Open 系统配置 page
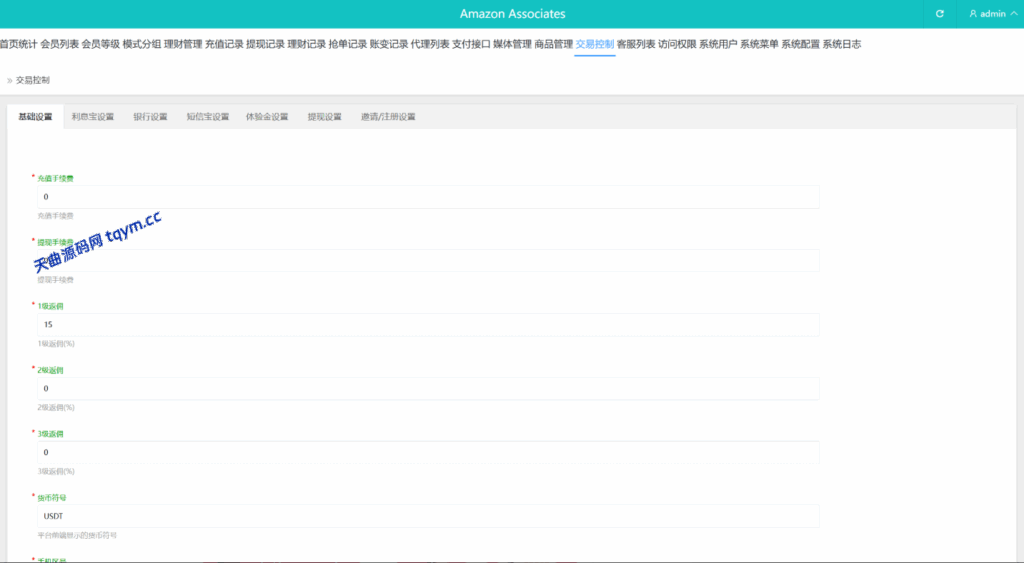 pos(800,44)
